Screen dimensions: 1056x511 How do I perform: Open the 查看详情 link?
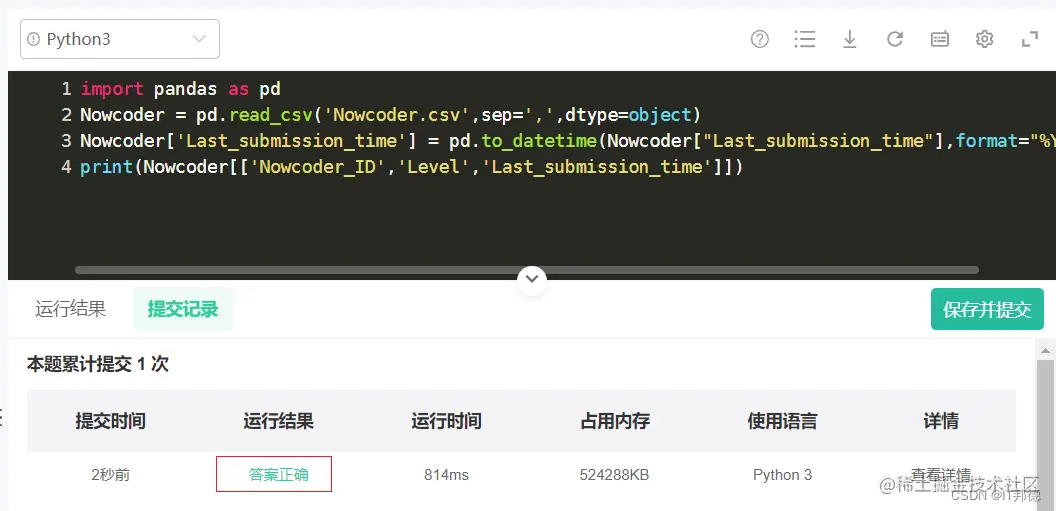point(941,473)
